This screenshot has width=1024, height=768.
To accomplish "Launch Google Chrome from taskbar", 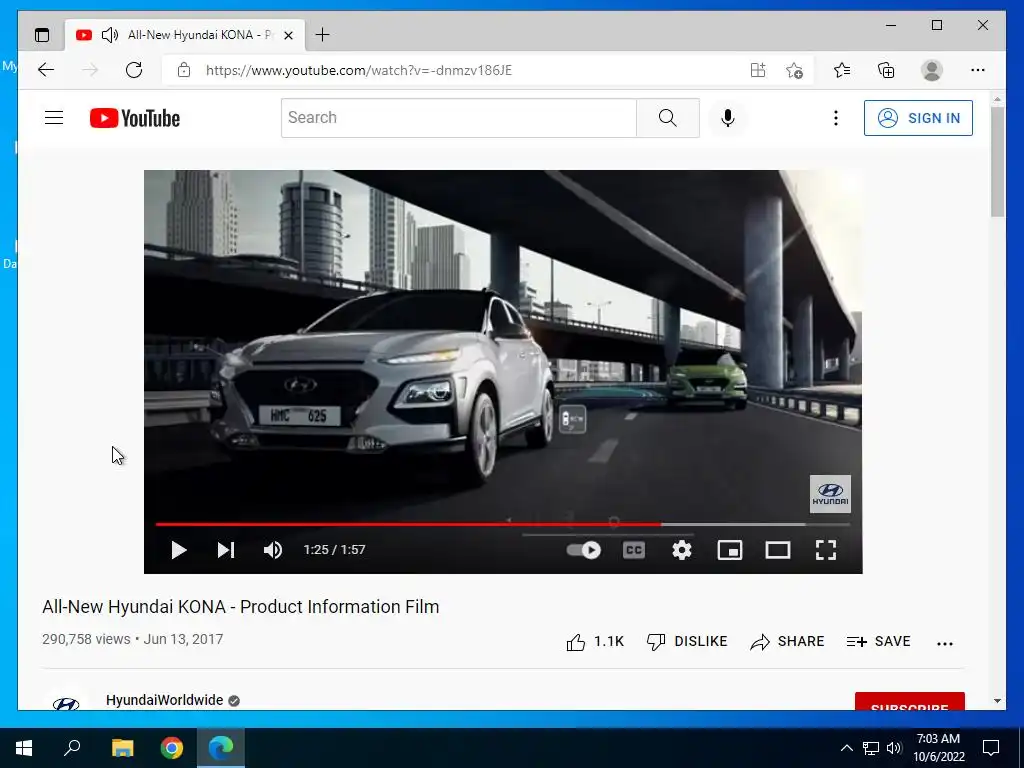I will coord(172,748).
